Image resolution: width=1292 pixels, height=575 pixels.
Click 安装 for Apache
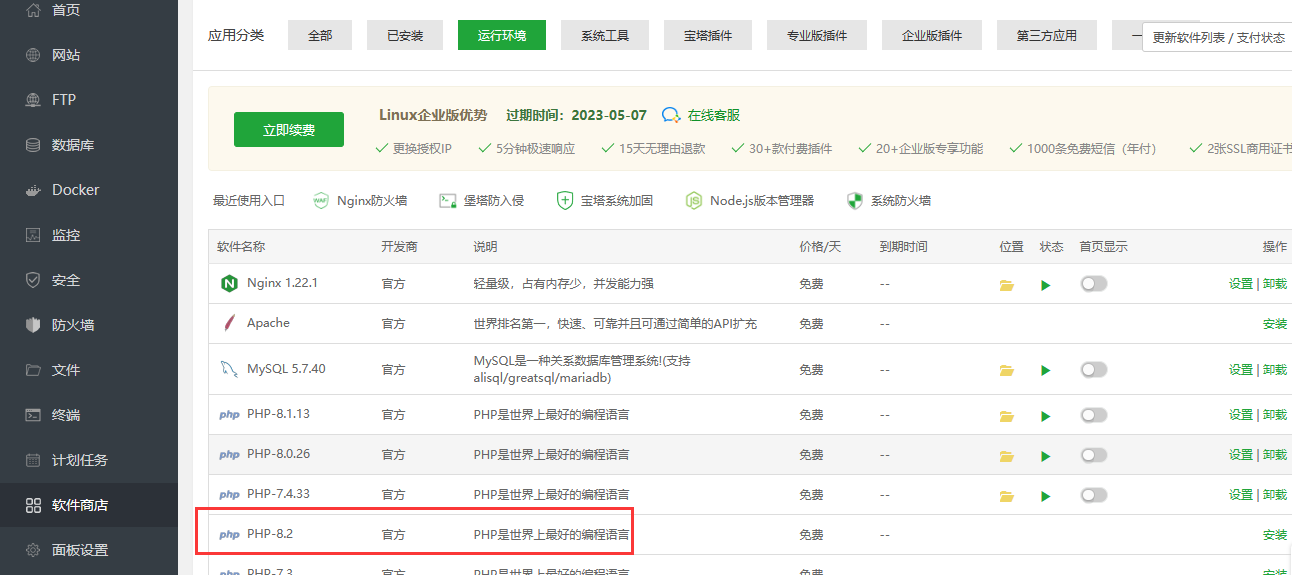[x=1275, y=324]
